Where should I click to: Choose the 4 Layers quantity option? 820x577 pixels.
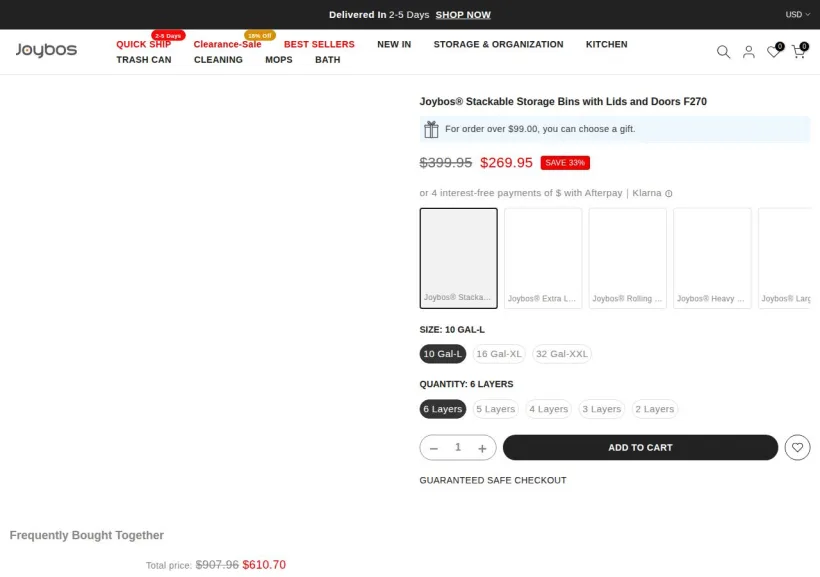pos(548,409)
